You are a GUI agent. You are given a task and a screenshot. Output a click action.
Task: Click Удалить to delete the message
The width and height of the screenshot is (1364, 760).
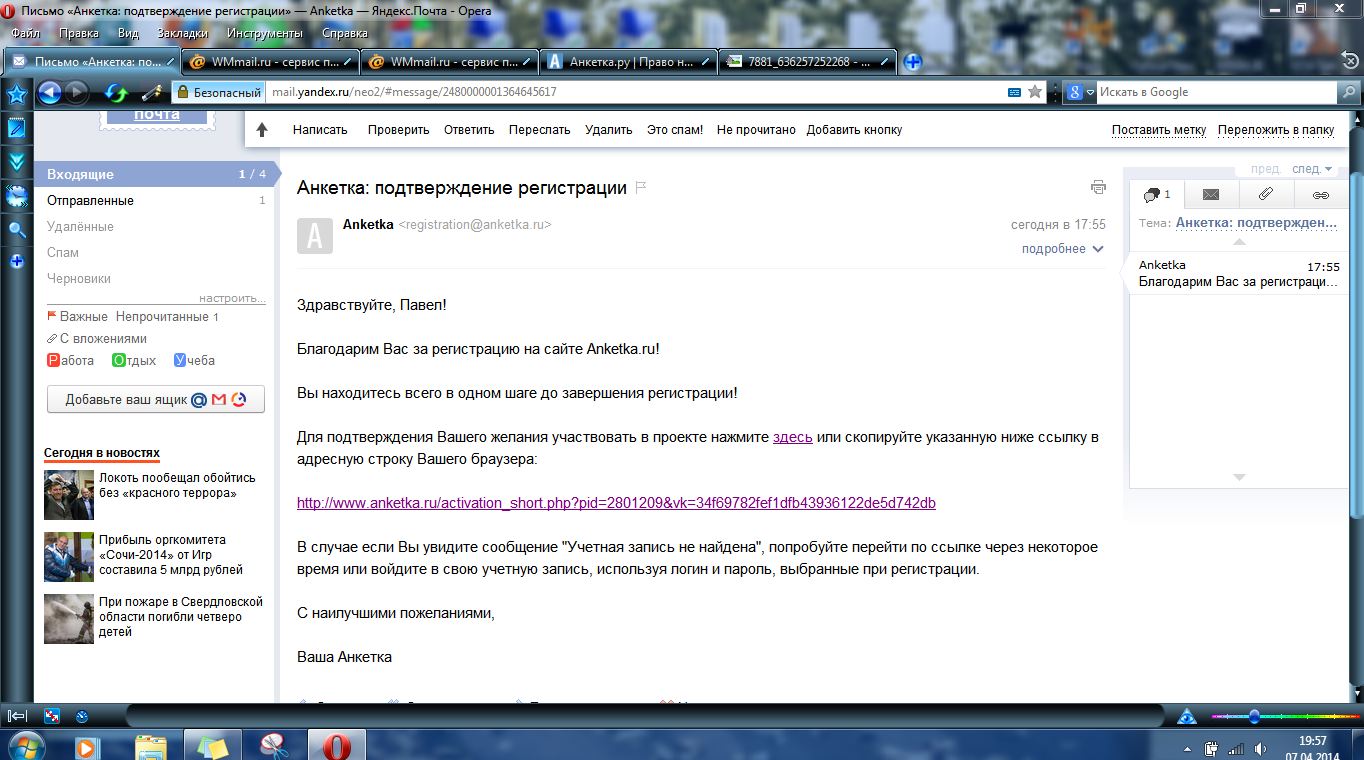(609, 130)
